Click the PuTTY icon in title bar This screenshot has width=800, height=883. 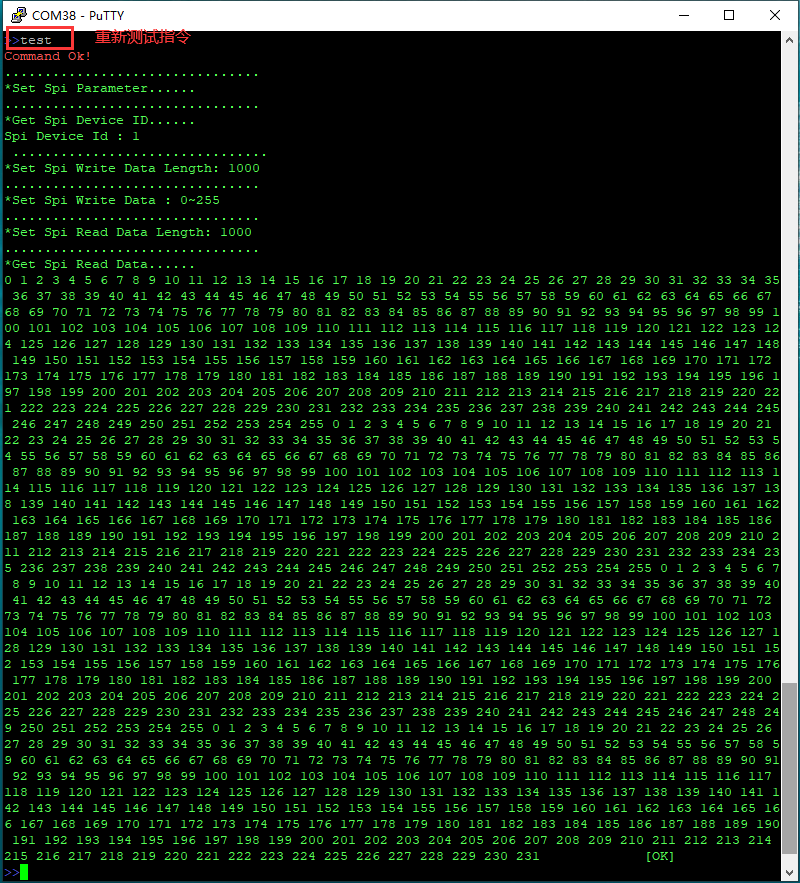pyautogui.click(x=16, y=15)
